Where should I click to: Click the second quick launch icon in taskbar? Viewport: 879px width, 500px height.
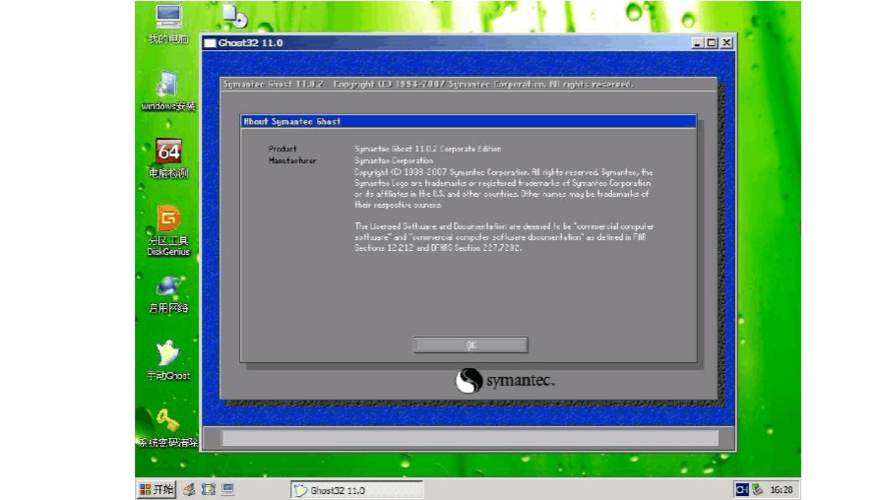click(x=208, y=489)
